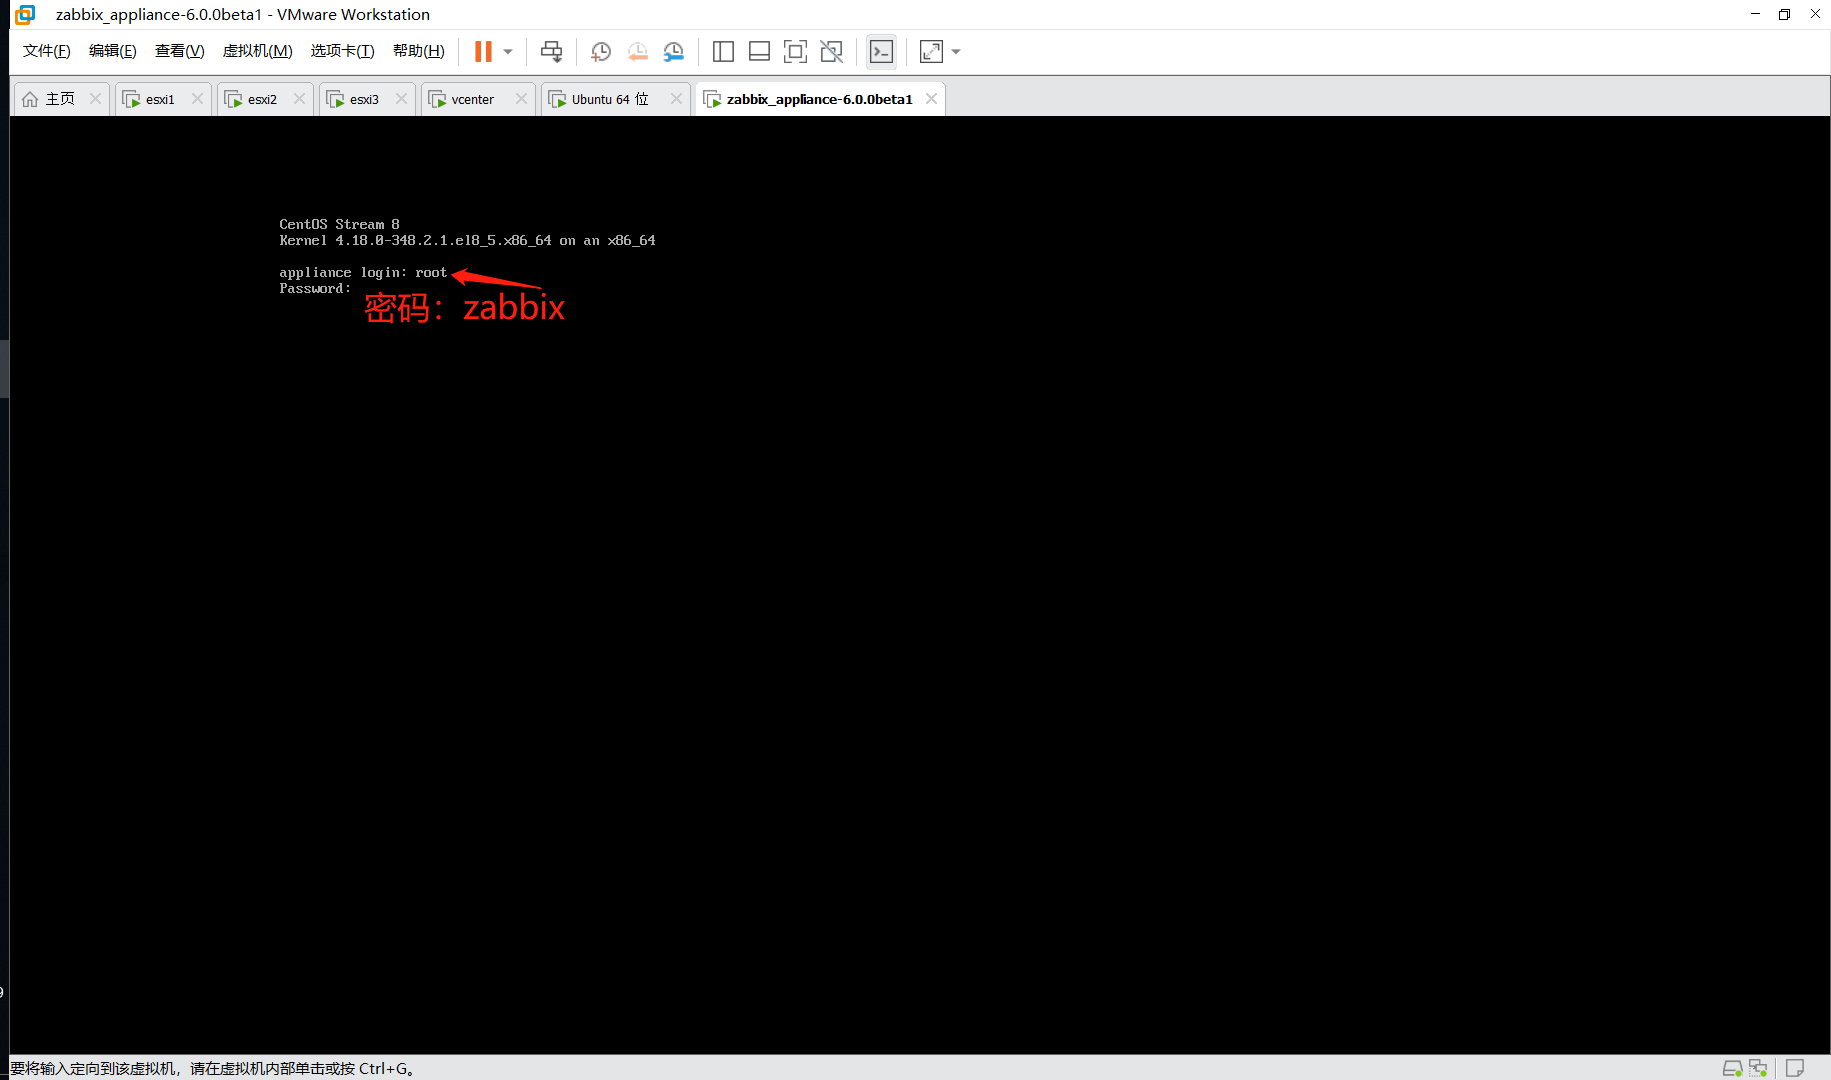
Task: Suspend the virtual machine with the pause icon
Action: tap(483, 51)
